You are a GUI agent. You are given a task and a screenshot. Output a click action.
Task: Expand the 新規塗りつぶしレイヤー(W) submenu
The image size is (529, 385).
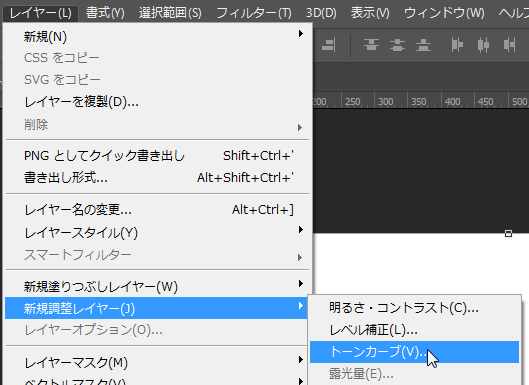click(157, 286)
